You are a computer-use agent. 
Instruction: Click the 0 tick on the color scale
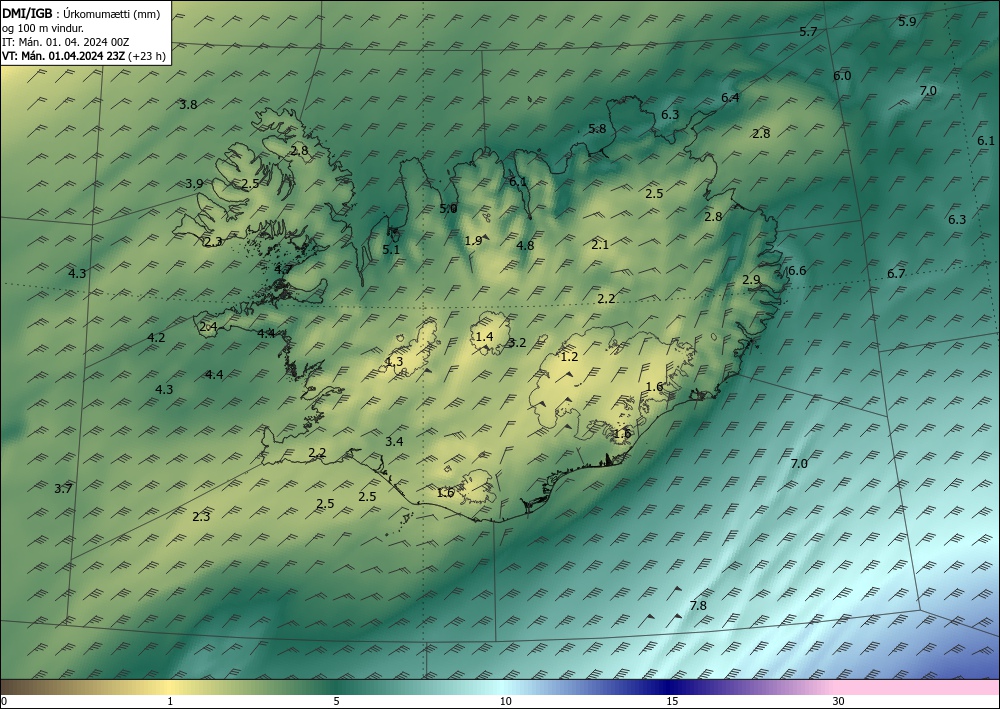coord(4,702)
